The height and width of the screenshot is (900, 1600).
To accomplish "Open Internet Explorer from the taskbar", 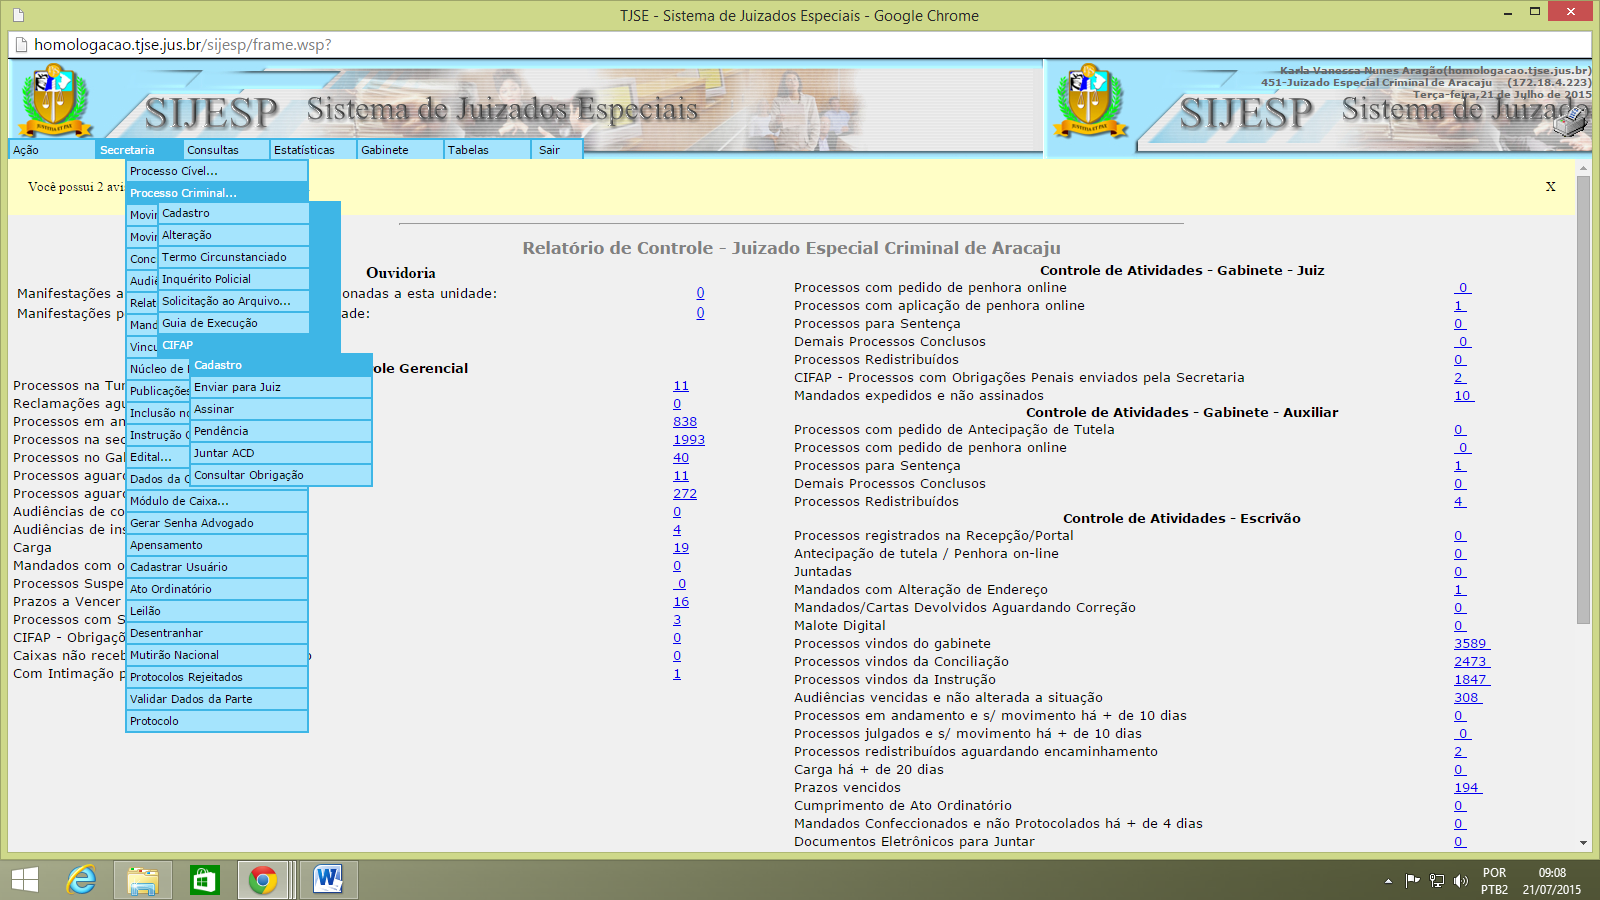I will pyautogui.click(x=81, y=880).
